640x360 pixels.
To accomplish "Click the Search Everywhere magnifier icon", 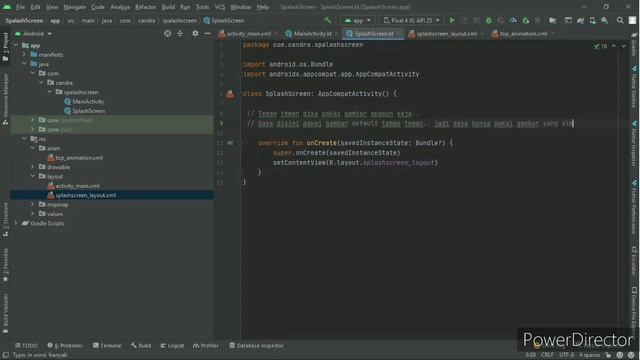I will (620, 20).
